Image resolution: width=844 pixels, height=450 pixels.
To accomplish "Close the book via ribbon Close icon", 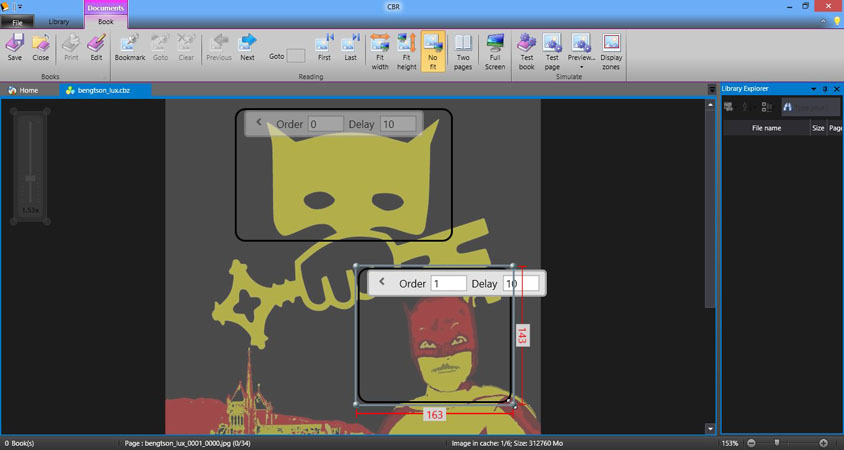I will [40, 47].
